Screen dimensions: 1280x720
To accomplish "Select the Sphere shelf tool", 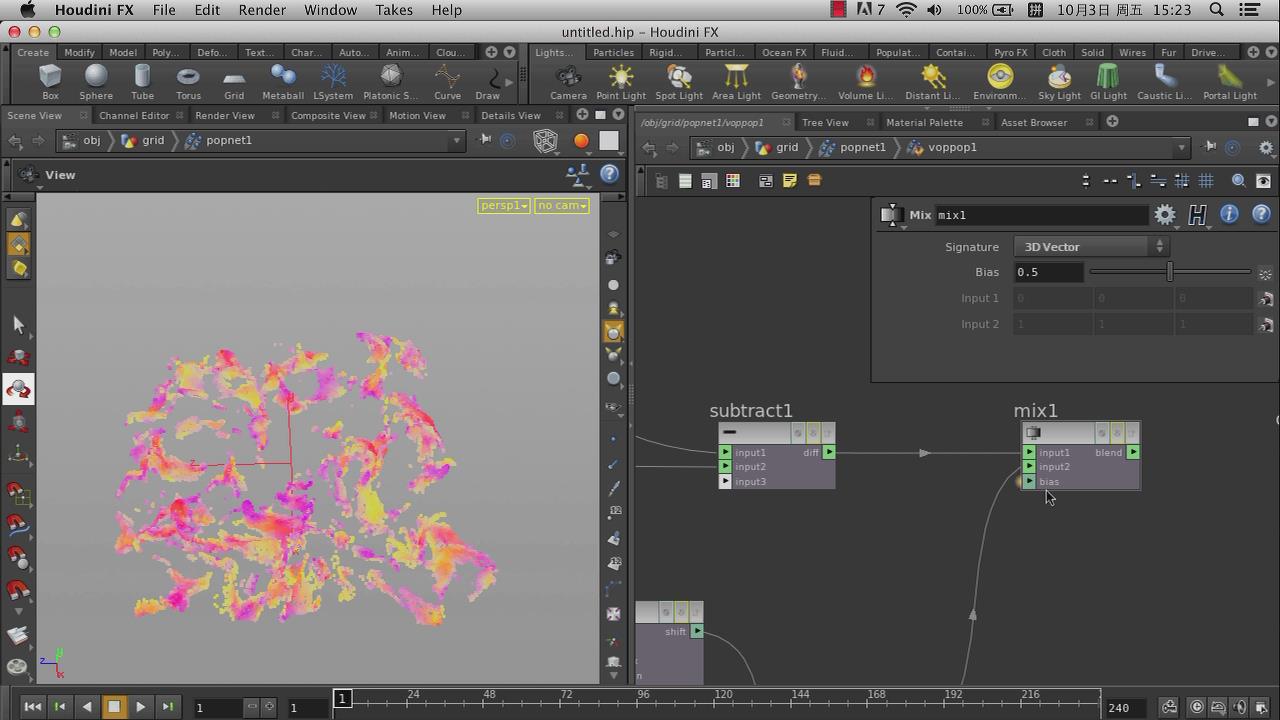I will [x=96, y=81].
